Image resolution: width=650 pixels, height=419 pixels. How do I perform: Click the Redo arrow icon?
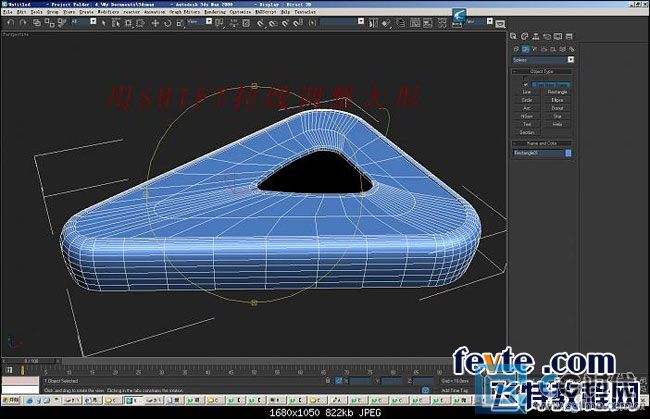pyautogui.click(x=23, y=23)
